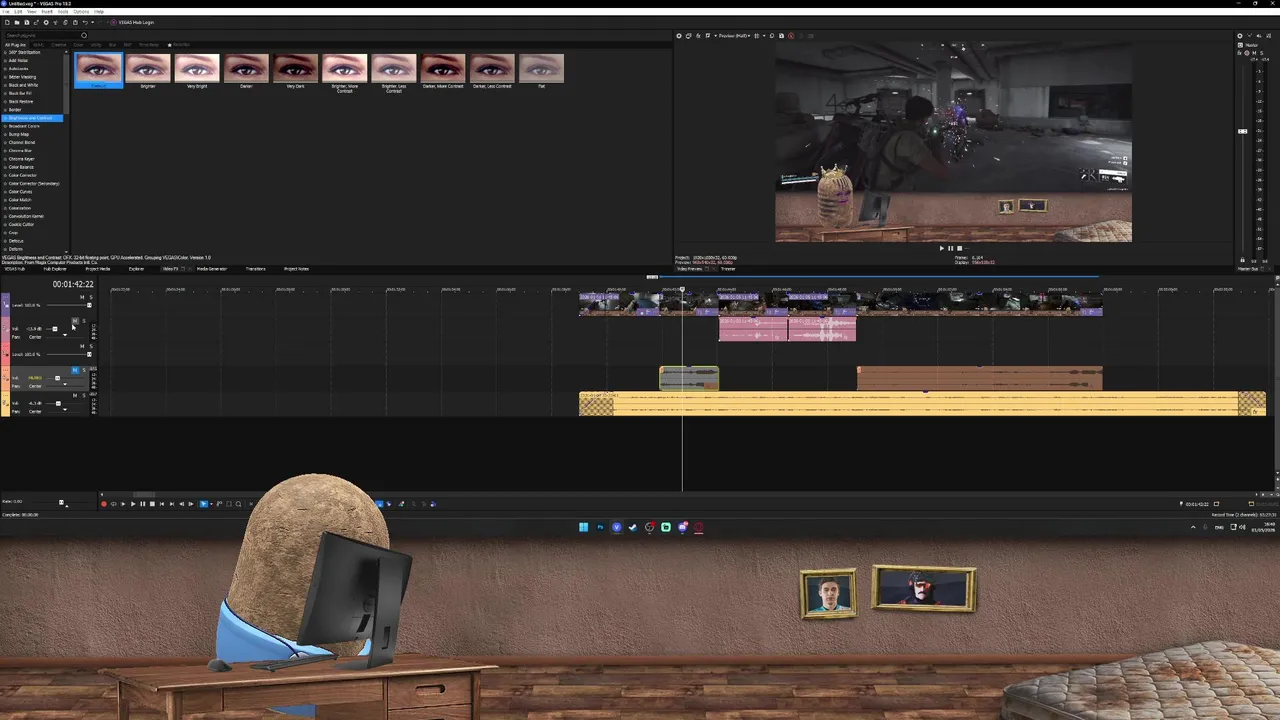Solo the fifth track (yellow audio)

pyautogui.click(x=84, y=395)
